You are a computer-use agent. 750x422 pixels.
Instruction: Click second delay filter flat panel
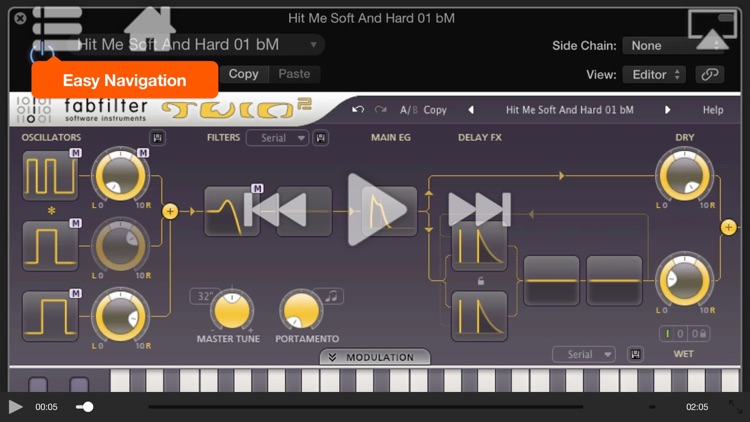614,281
